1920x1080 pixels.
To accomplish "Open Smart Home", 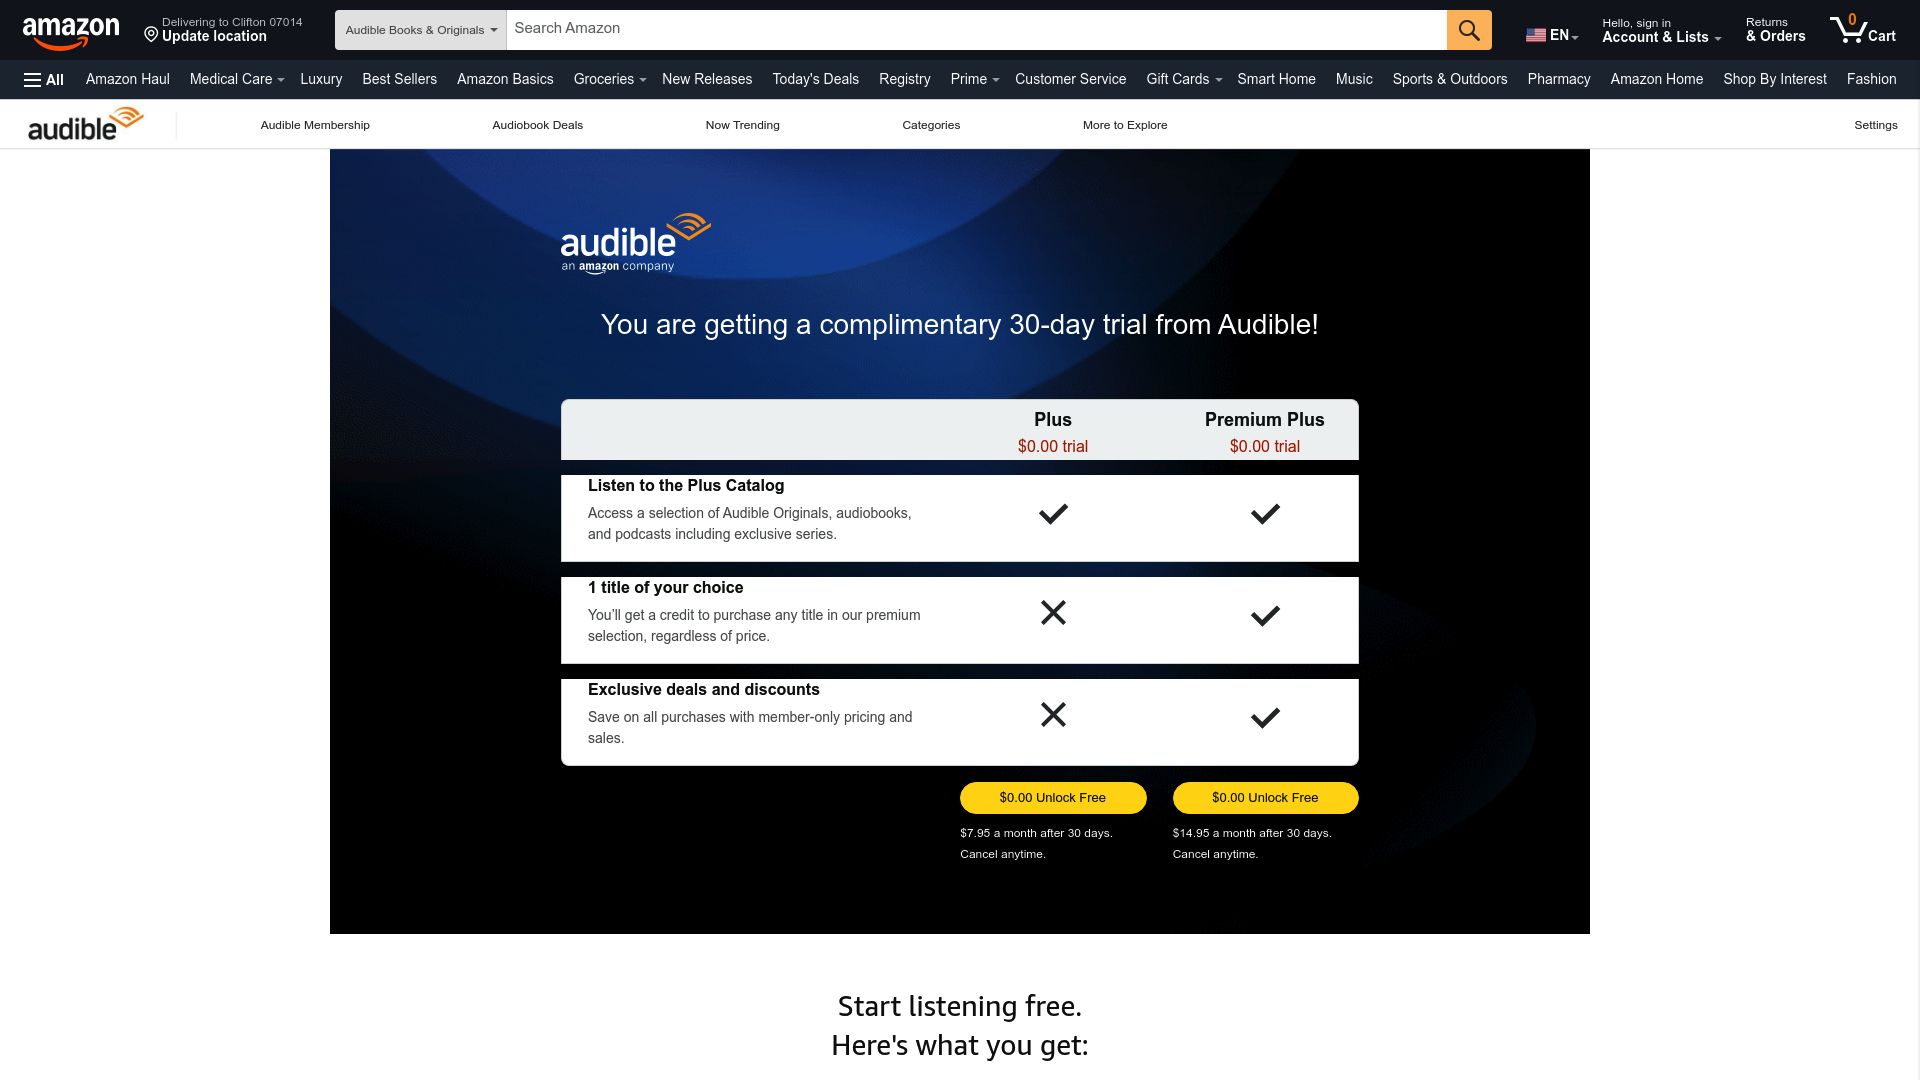I will click(x=1276, y=79).
